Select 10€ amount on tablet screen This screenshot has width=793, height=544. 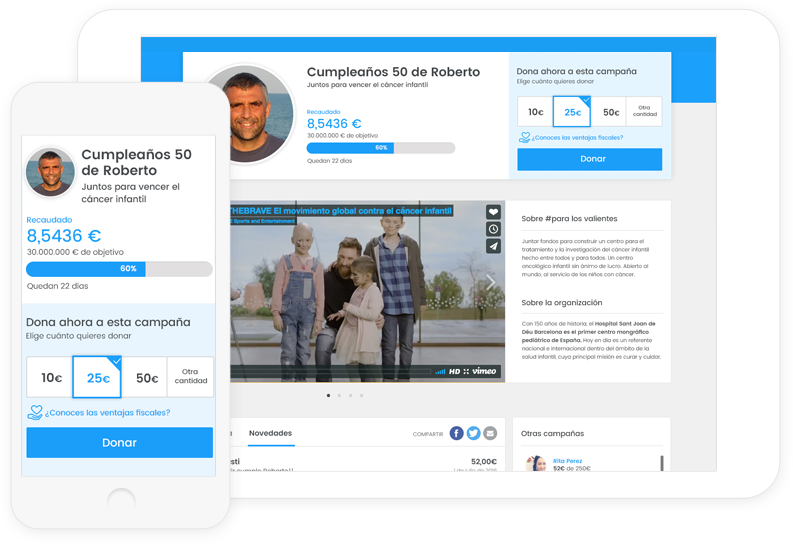535,112
